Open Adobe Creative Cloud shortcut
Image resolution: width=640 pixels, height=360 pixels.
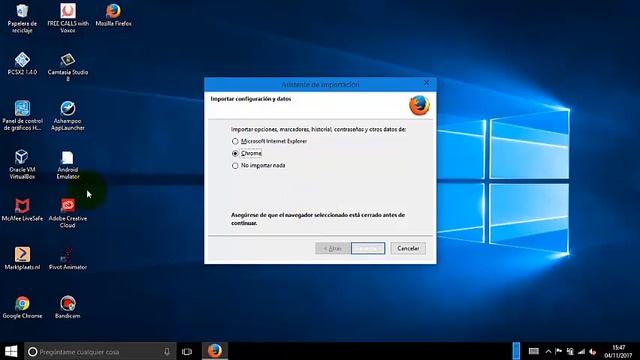[68, 213]
